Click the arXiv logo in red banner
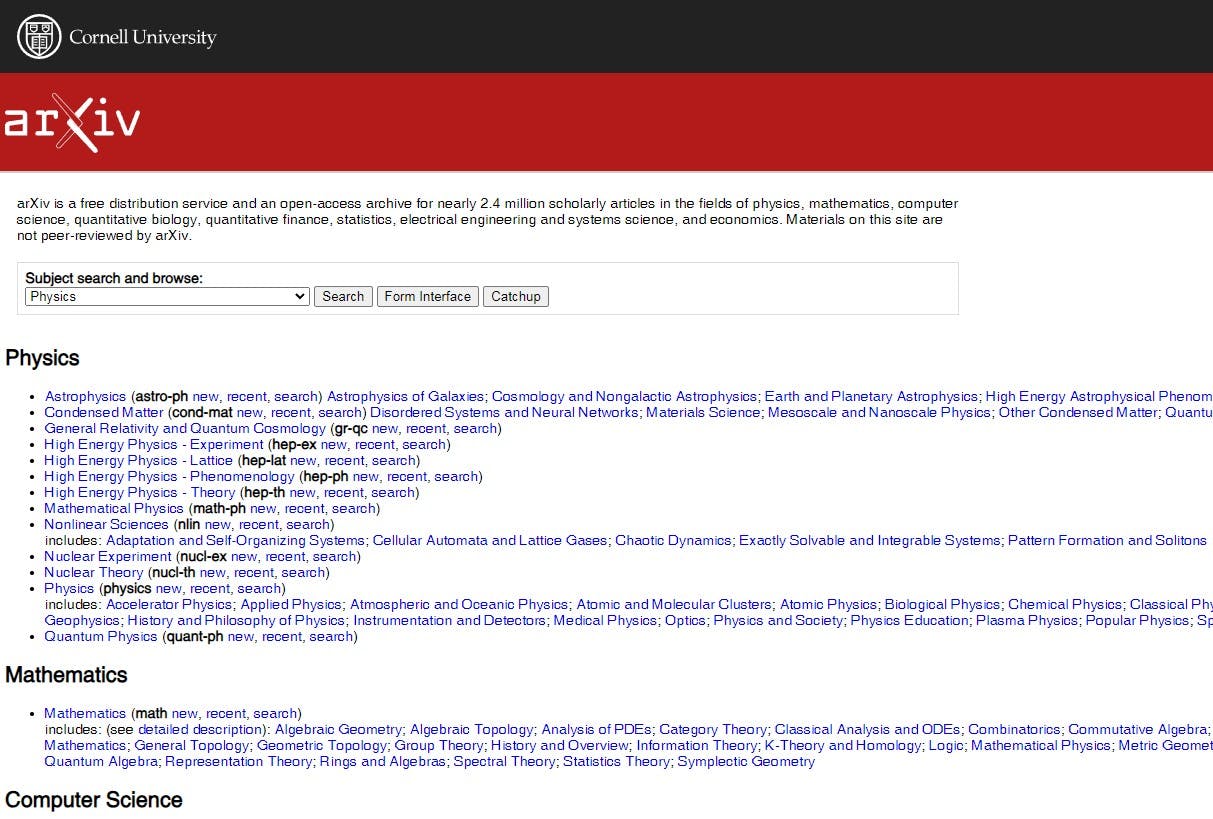Viewport: 1213px width, 819px height. (71, 122)
